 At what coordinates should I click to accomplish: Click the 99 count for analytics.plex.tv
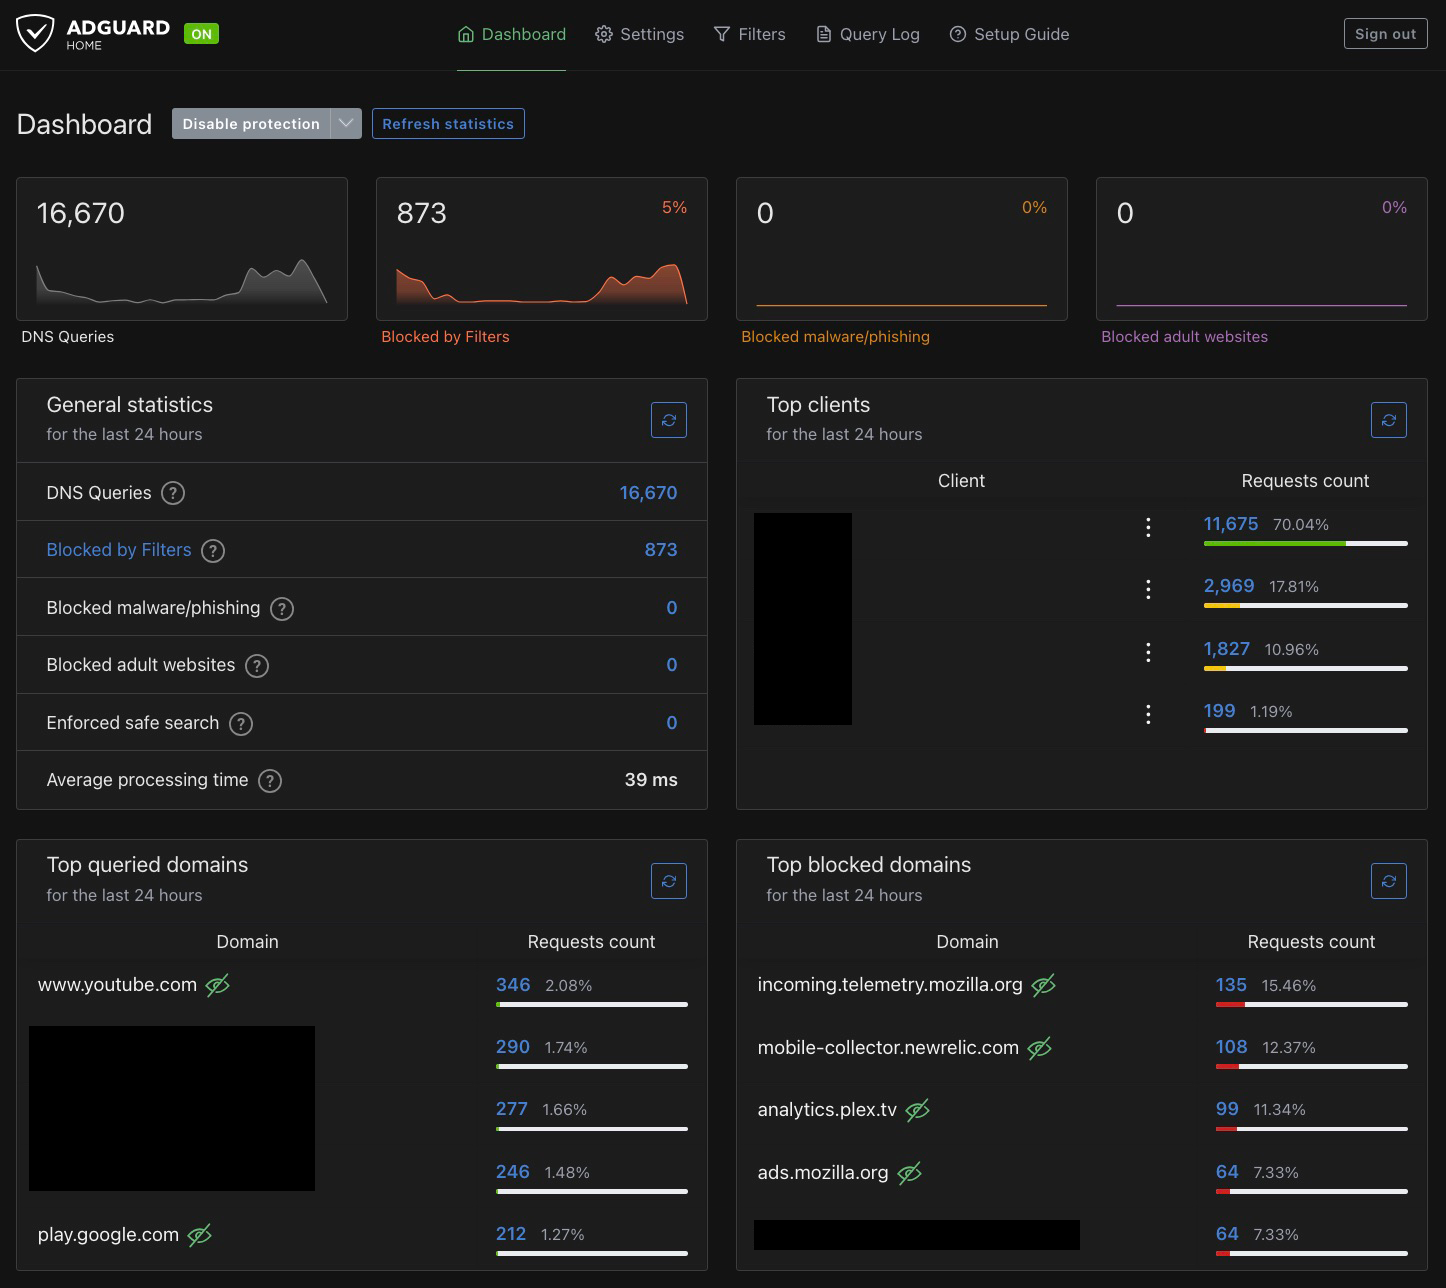(1227, 1109)
